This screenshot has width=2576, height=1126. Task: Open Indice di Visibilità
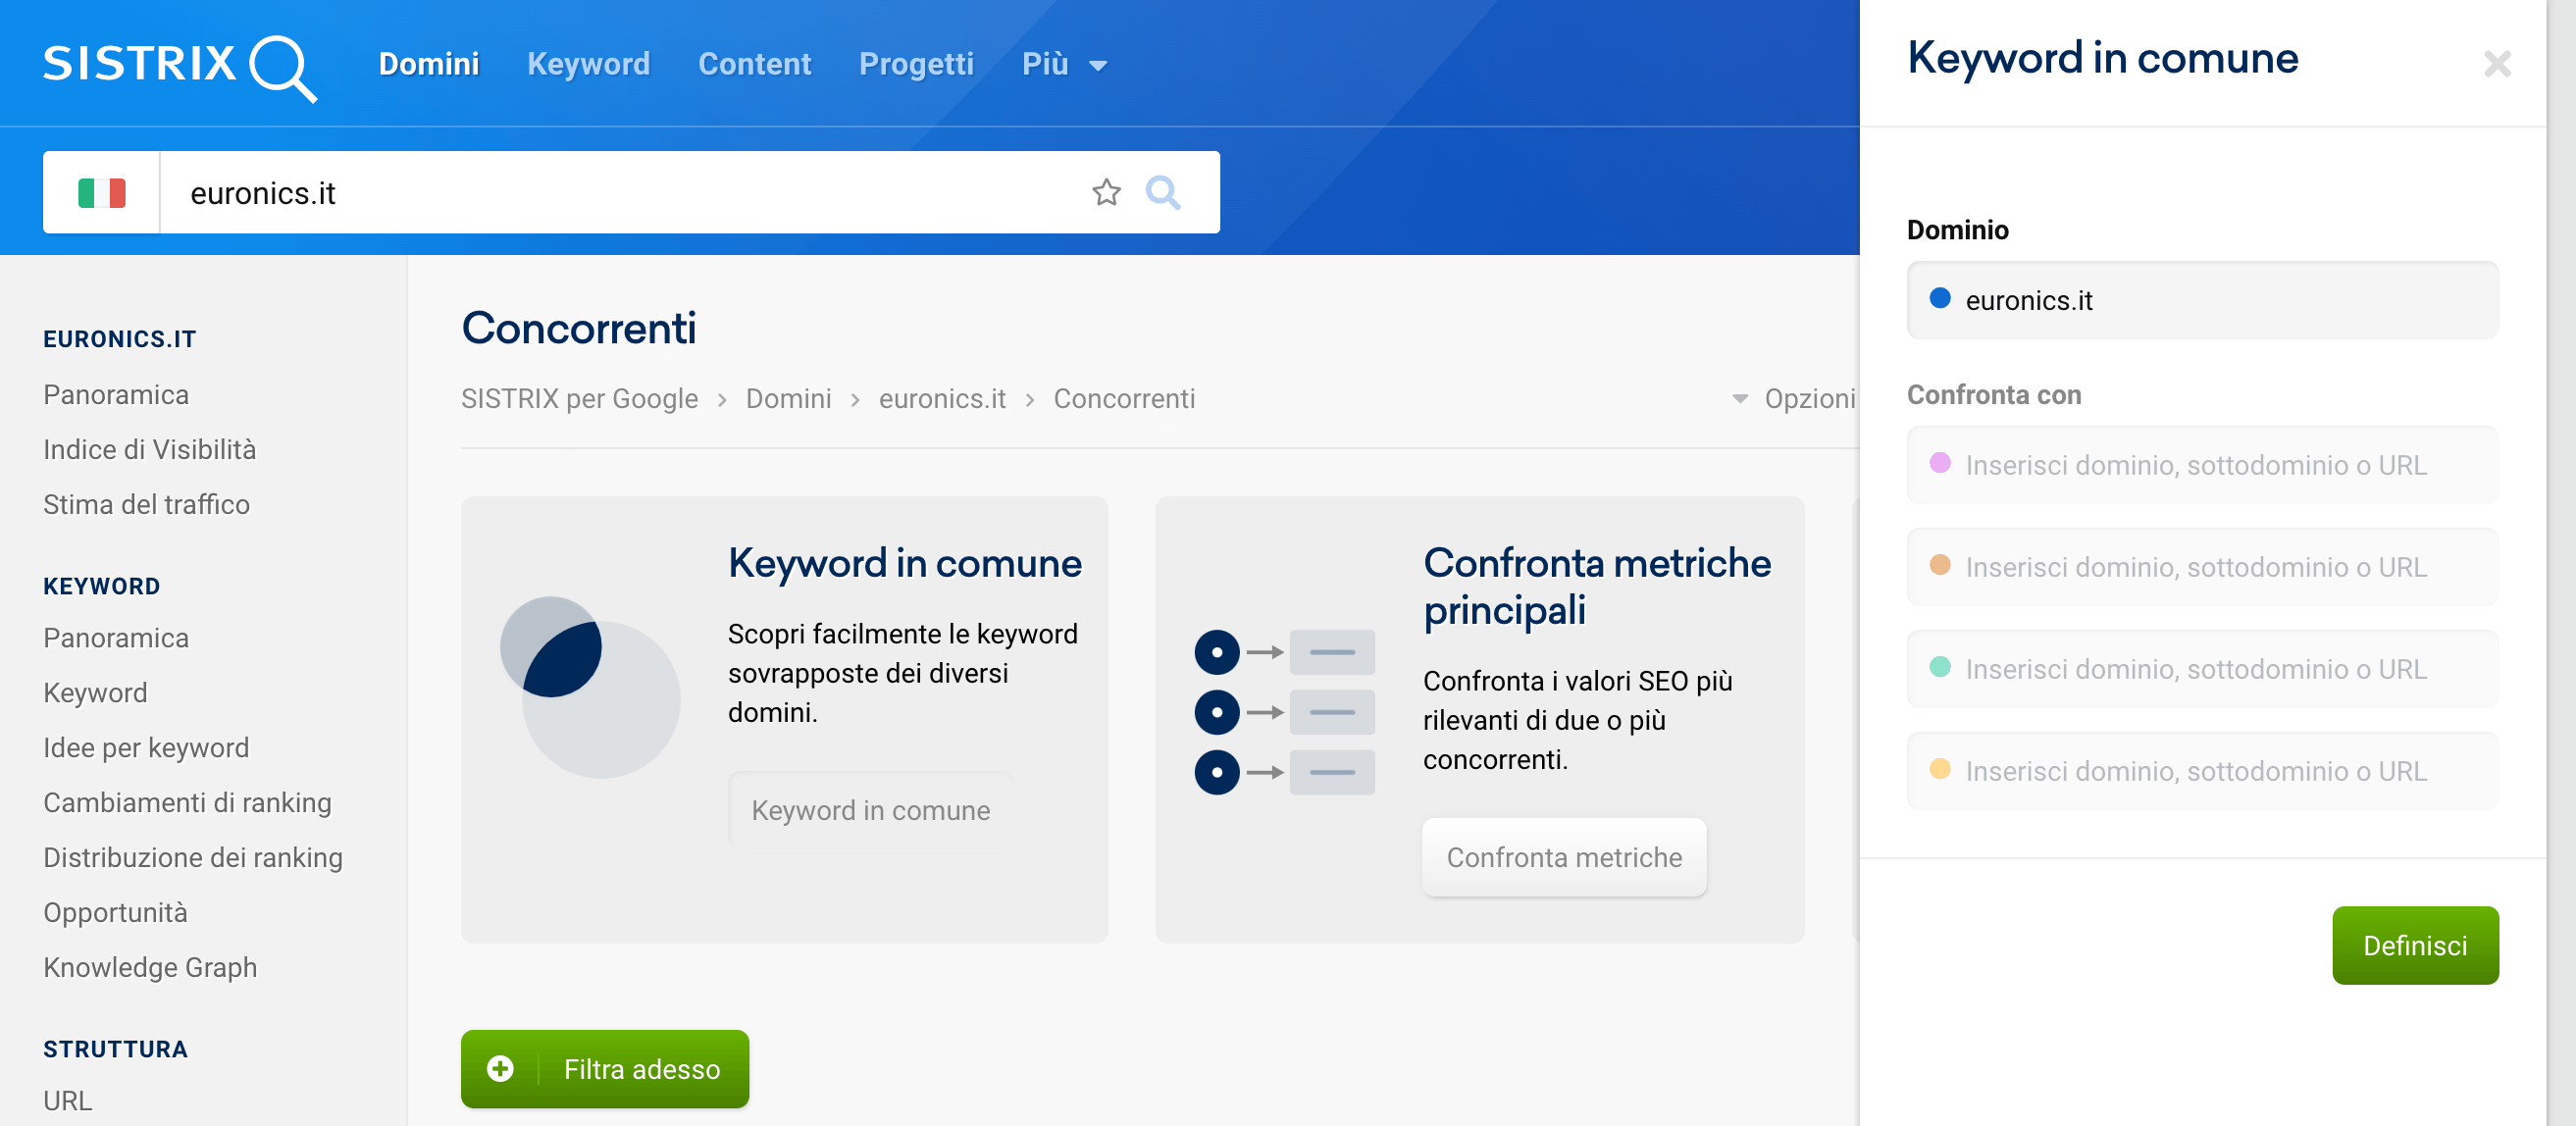point(150,449)
